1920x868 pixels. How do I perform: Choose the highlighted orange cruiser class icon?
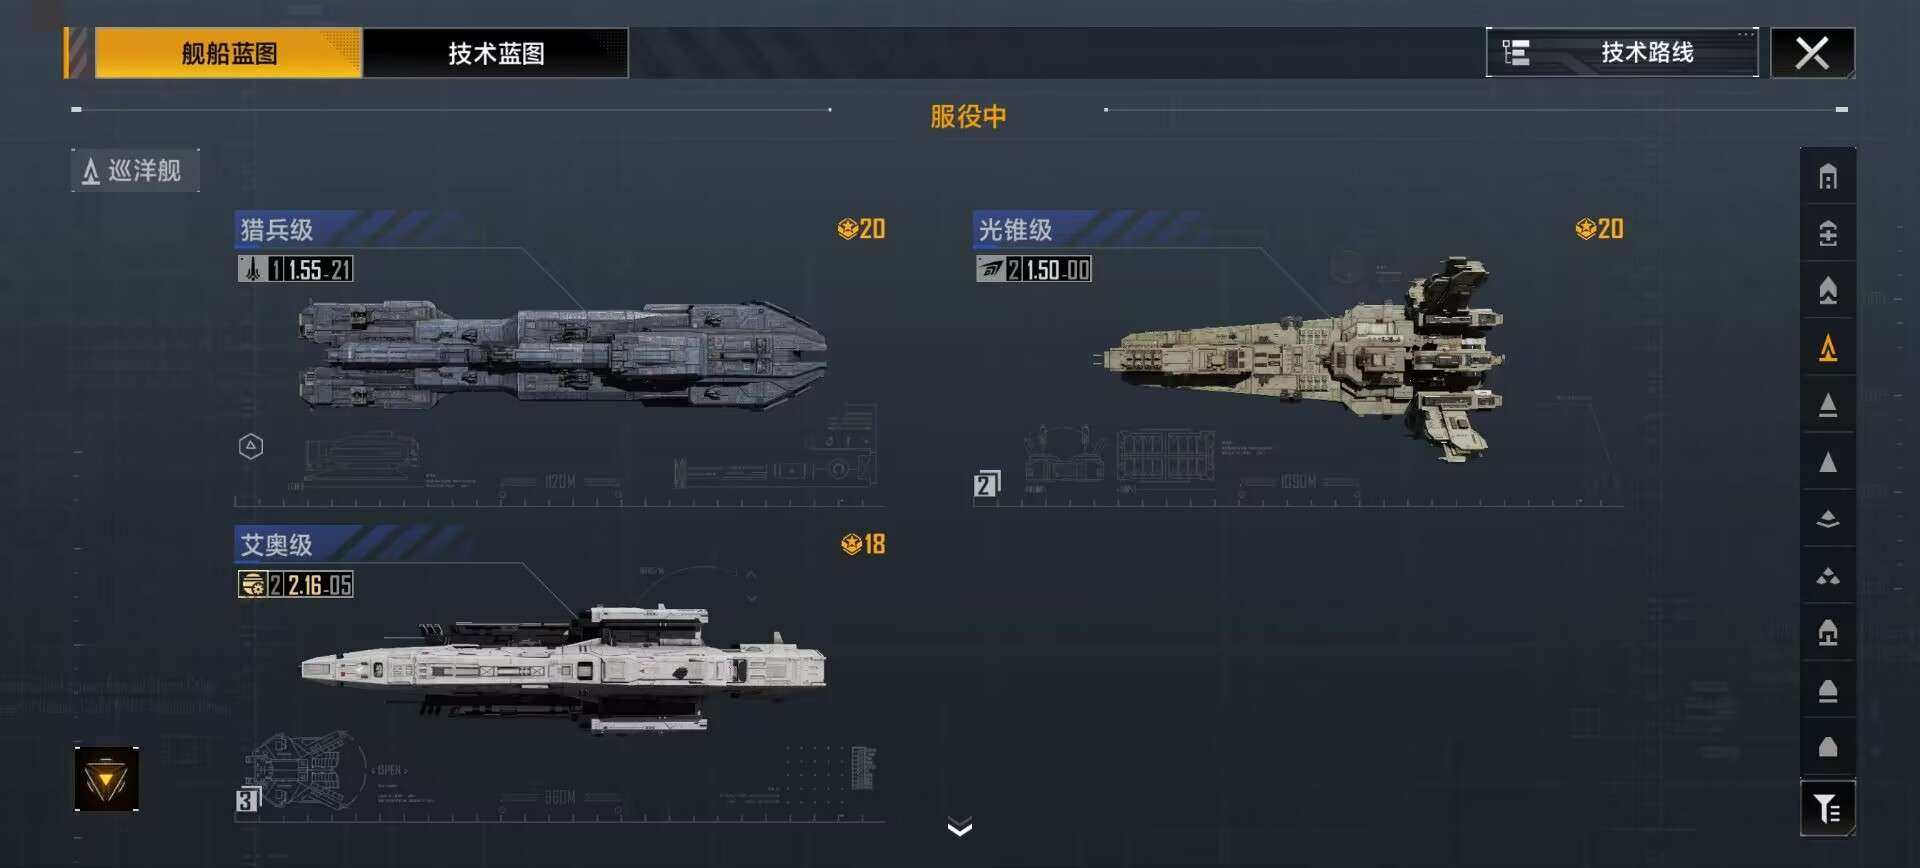point(1828,348)
